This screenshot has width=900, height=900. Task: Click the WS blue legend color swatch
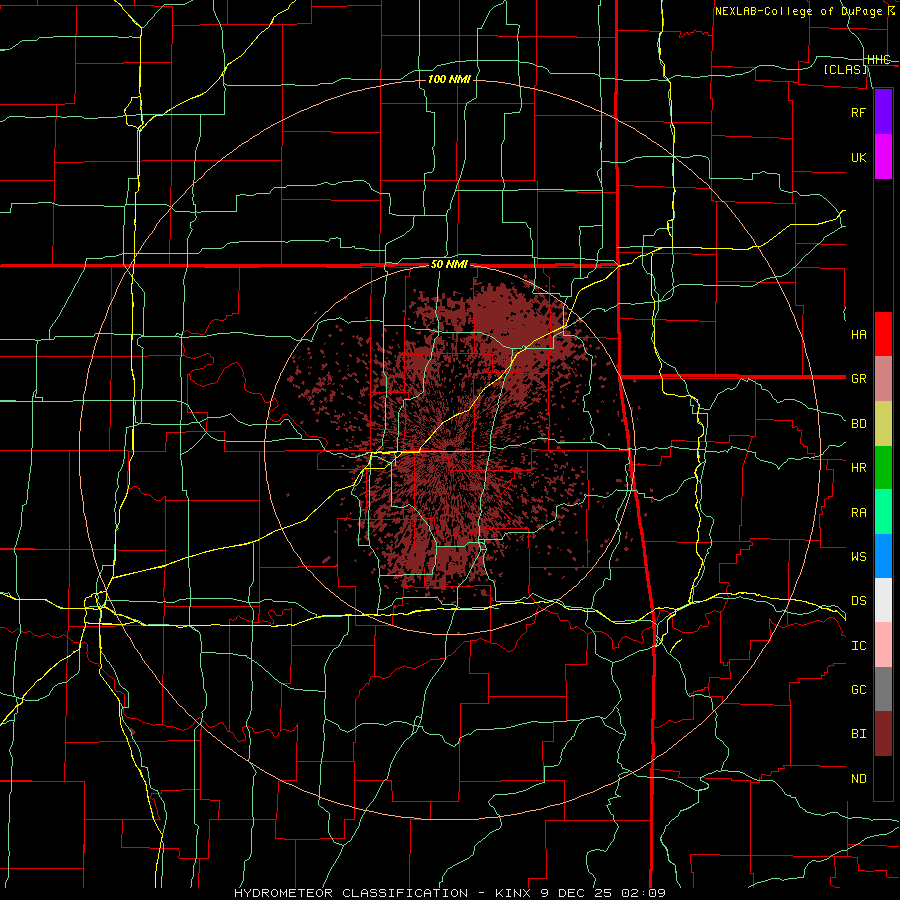point(883,556)
